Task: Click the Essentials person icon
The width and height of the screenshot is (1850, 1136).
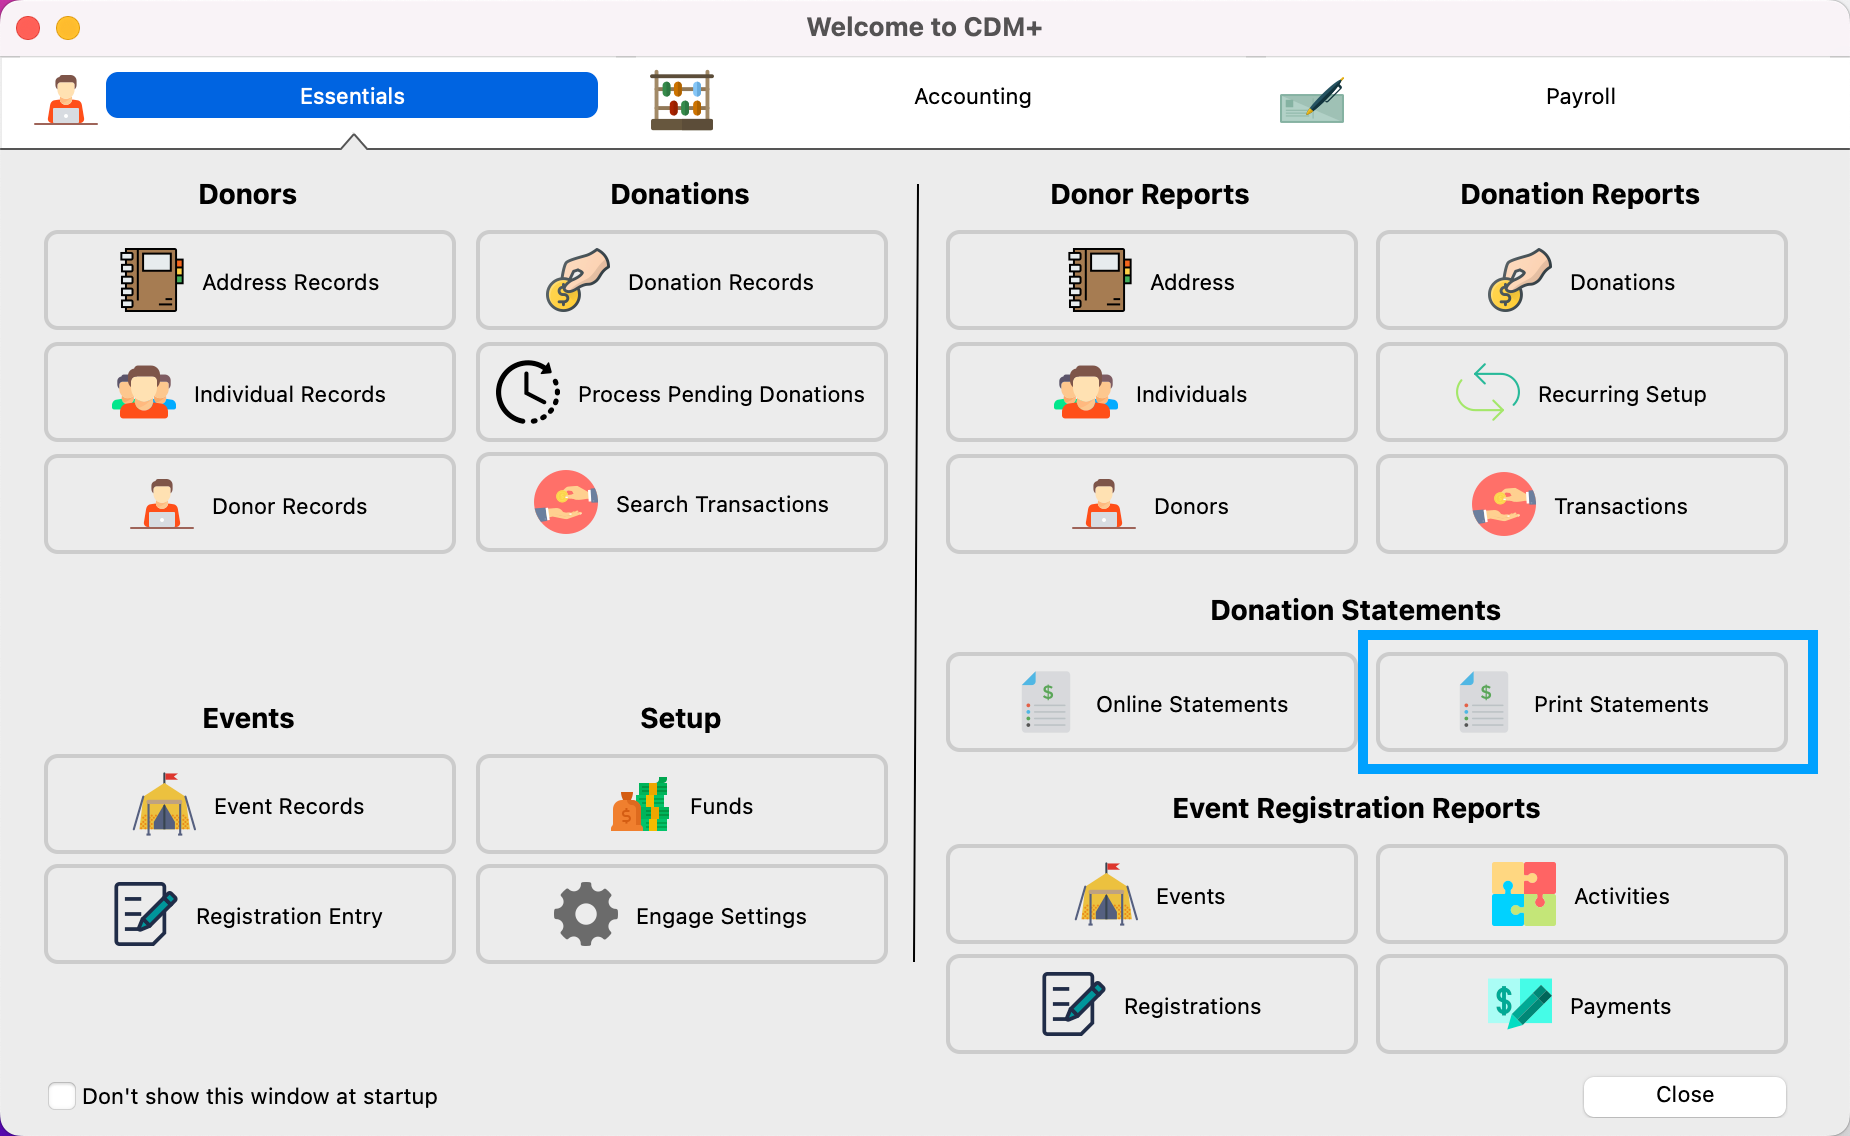Action: click(x=66, y=100)
